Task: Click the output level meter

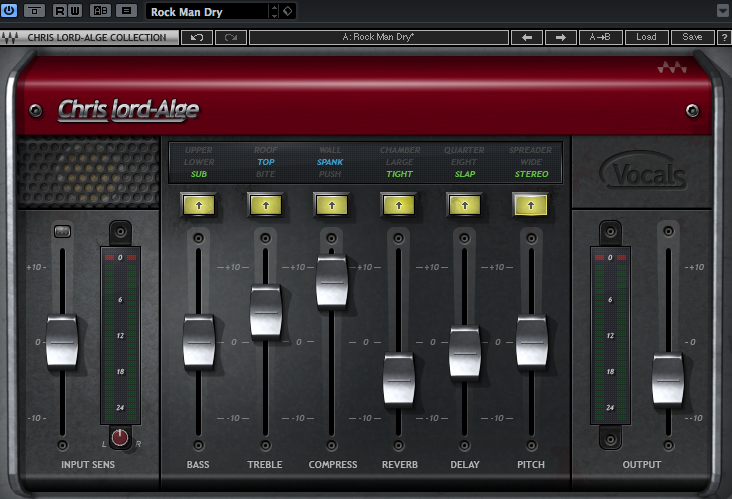Action: (610, 335)
